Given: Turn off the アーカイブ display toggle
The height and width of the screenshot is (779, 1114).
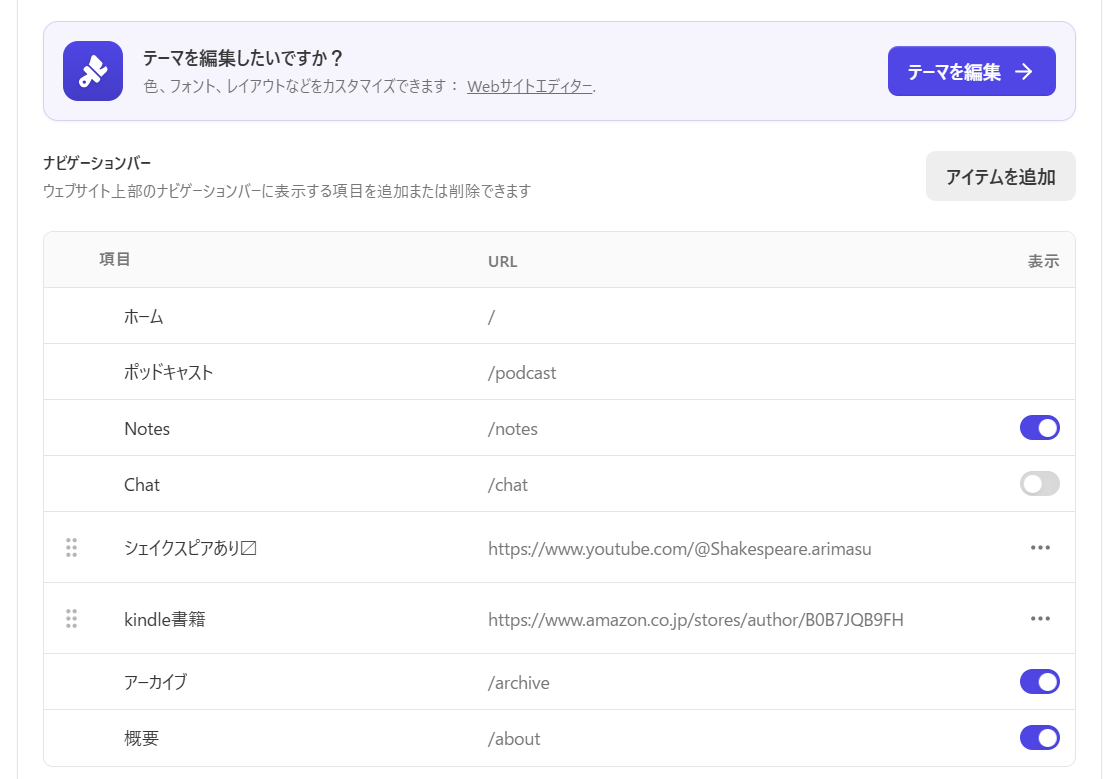Looking at the screenshot, I should [x=1039, y=682].
